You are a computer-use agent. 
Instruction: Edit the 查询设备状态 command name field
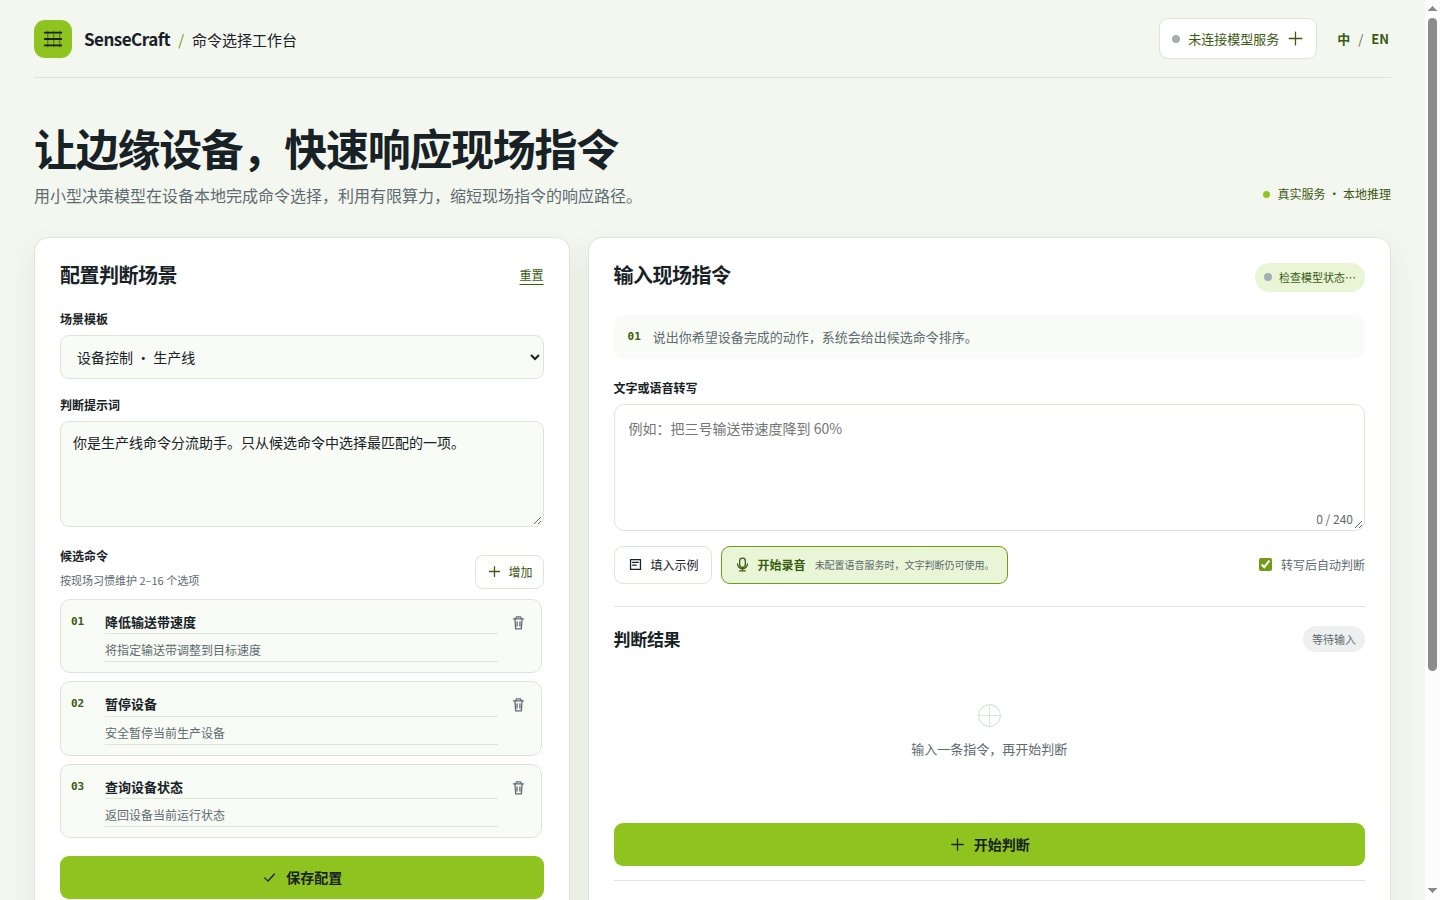[301, 788]
